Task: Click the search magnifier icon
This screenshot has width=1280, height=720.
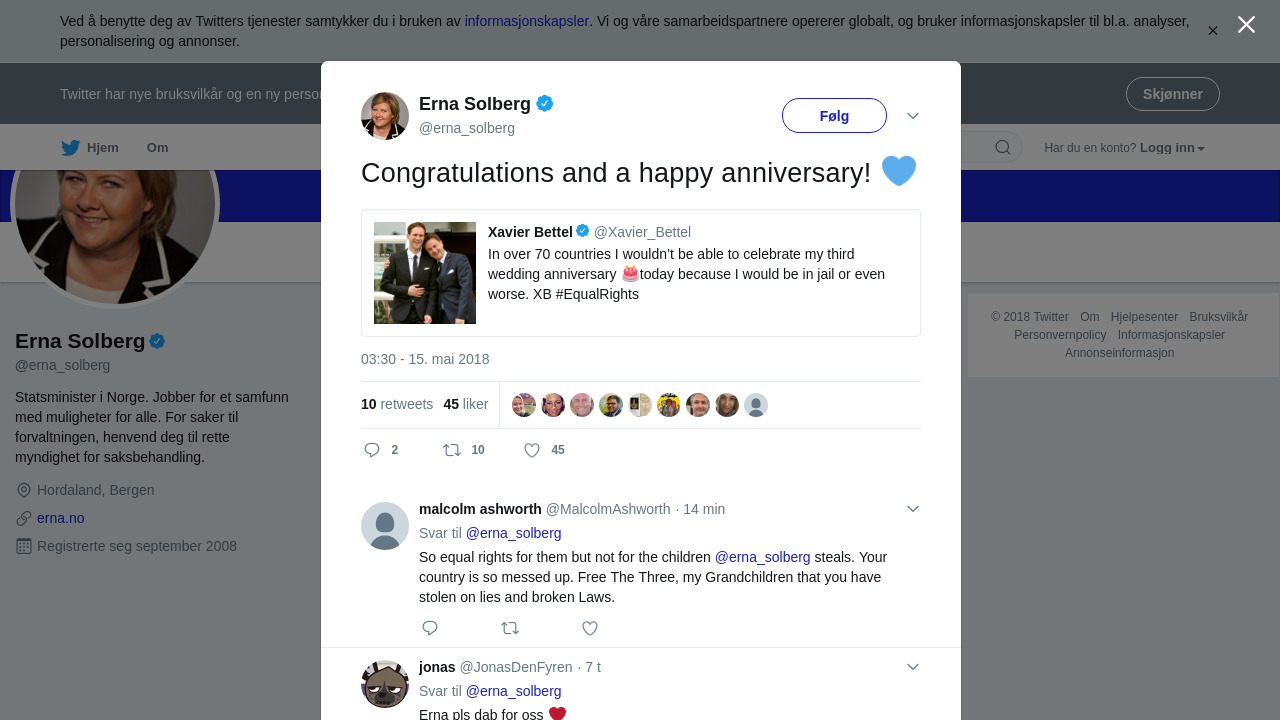Action: click(1002, 148)
